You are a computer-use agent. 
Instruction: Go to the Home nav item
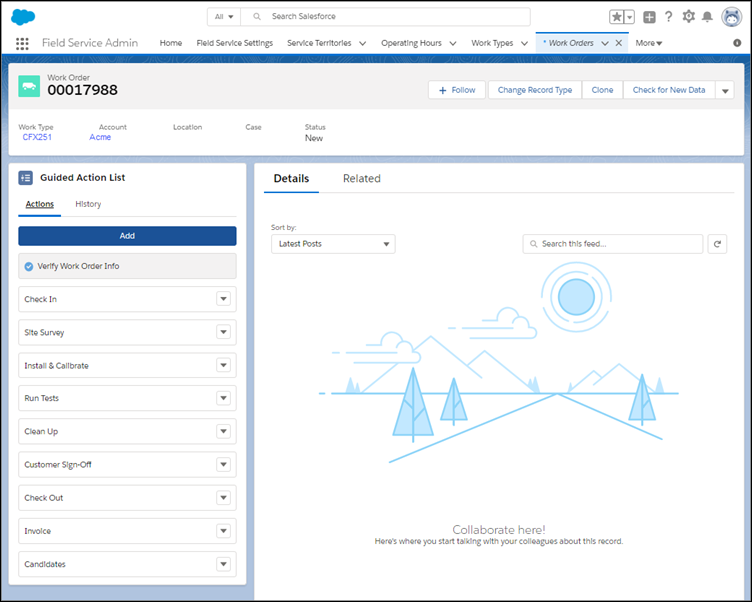click(171, 43)
